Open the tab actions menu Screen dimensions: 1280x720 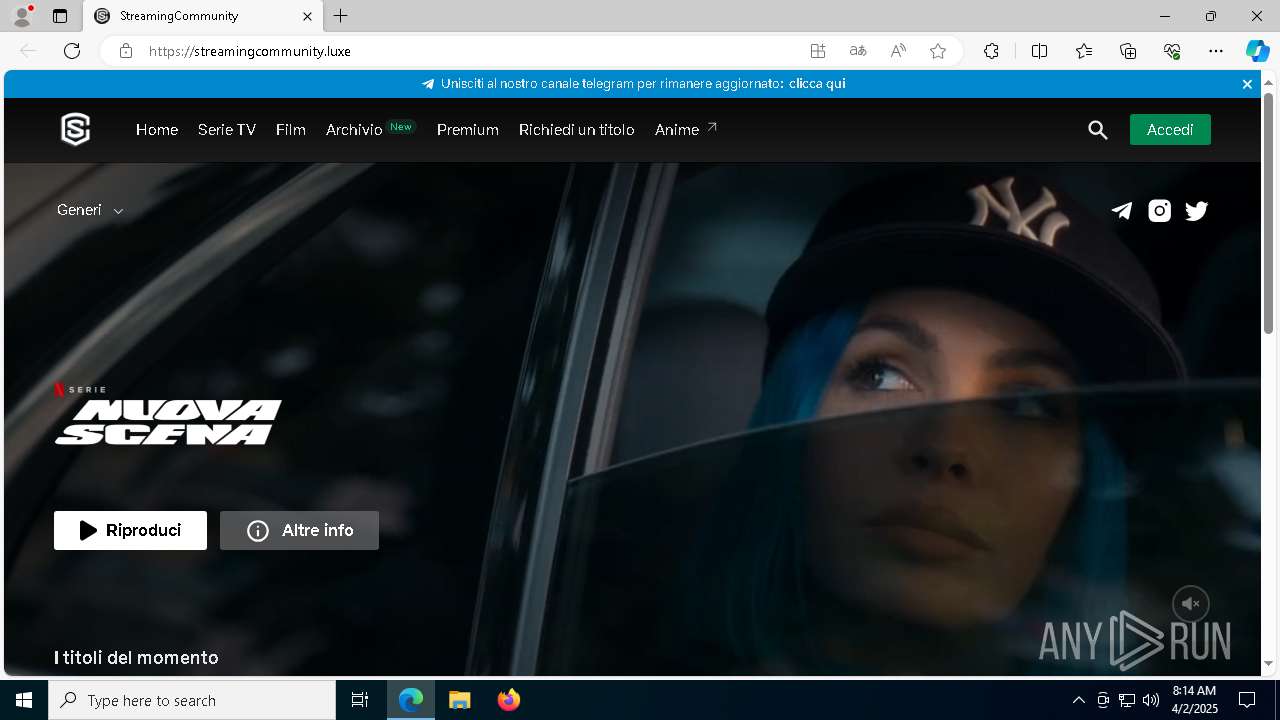[x=60, y=16]
